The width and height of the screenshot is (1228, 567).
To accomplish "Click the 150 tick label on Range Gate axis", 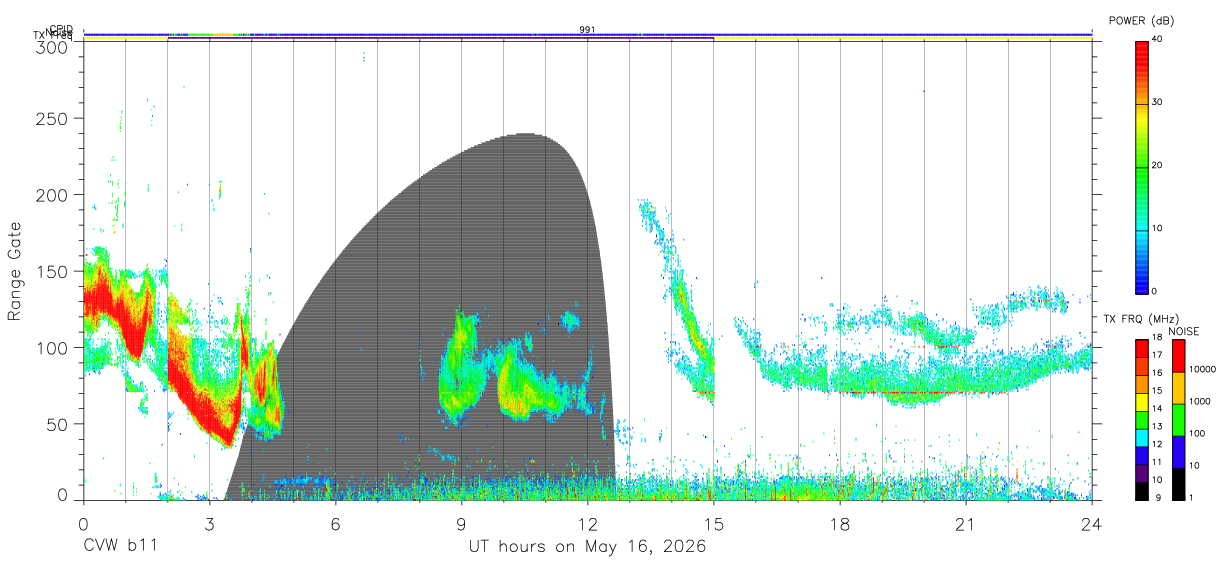I will [x=54, y=271].
